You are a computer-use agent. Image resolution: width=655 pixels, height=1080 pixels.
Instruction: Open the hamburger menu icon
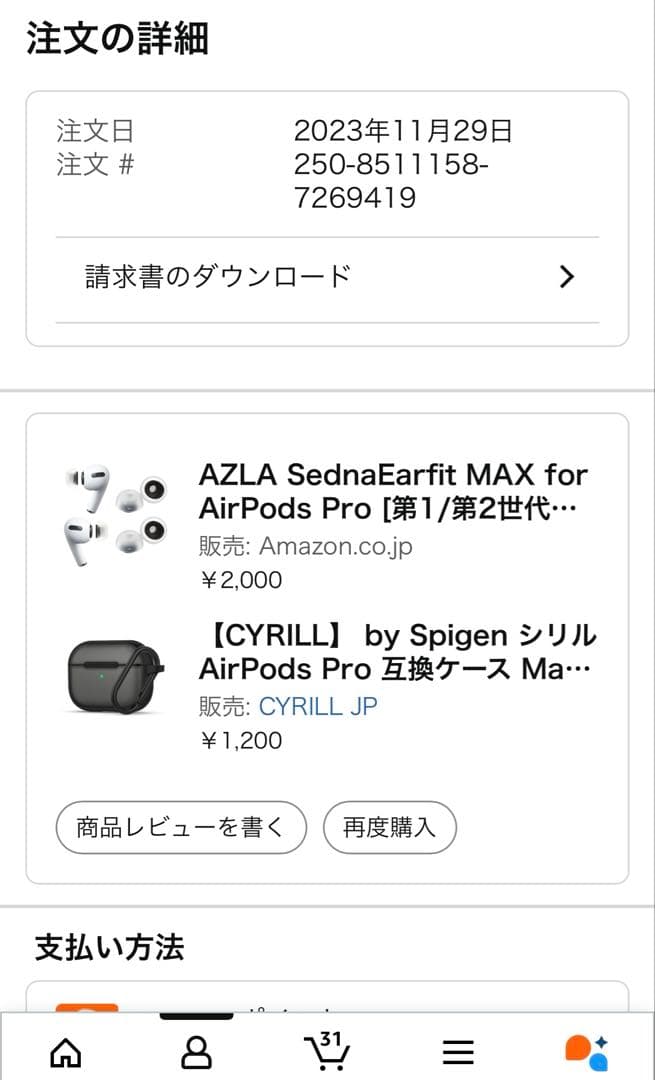click(x=458, y=1051)
